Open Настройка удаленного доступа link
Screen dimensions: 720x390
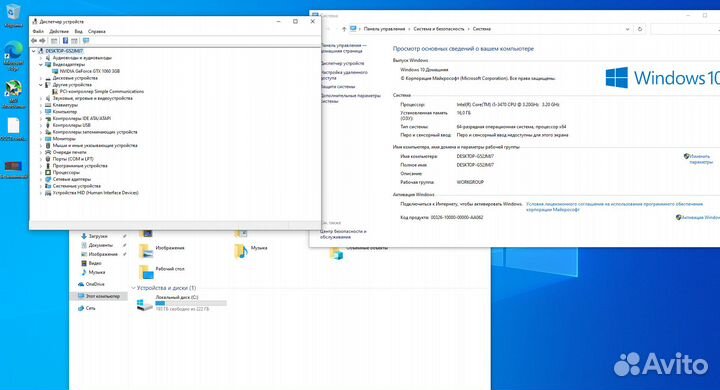344,75
